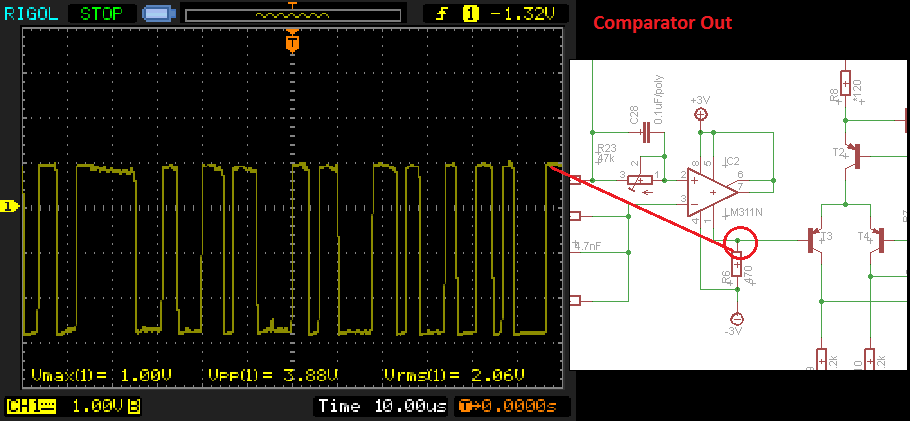Image resolution: width=910 pixels, height=421 pixels.
Task: Click the Urms(1)= 2.06V measurement
Action: point(454,375)
